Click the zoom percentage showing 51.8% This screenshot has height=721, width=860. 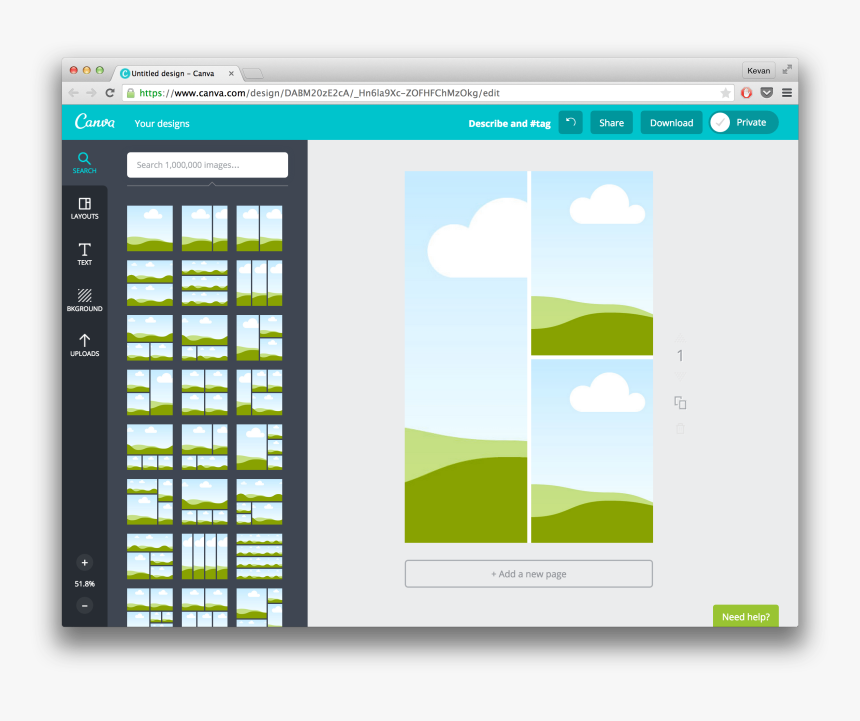click(84, 584)
